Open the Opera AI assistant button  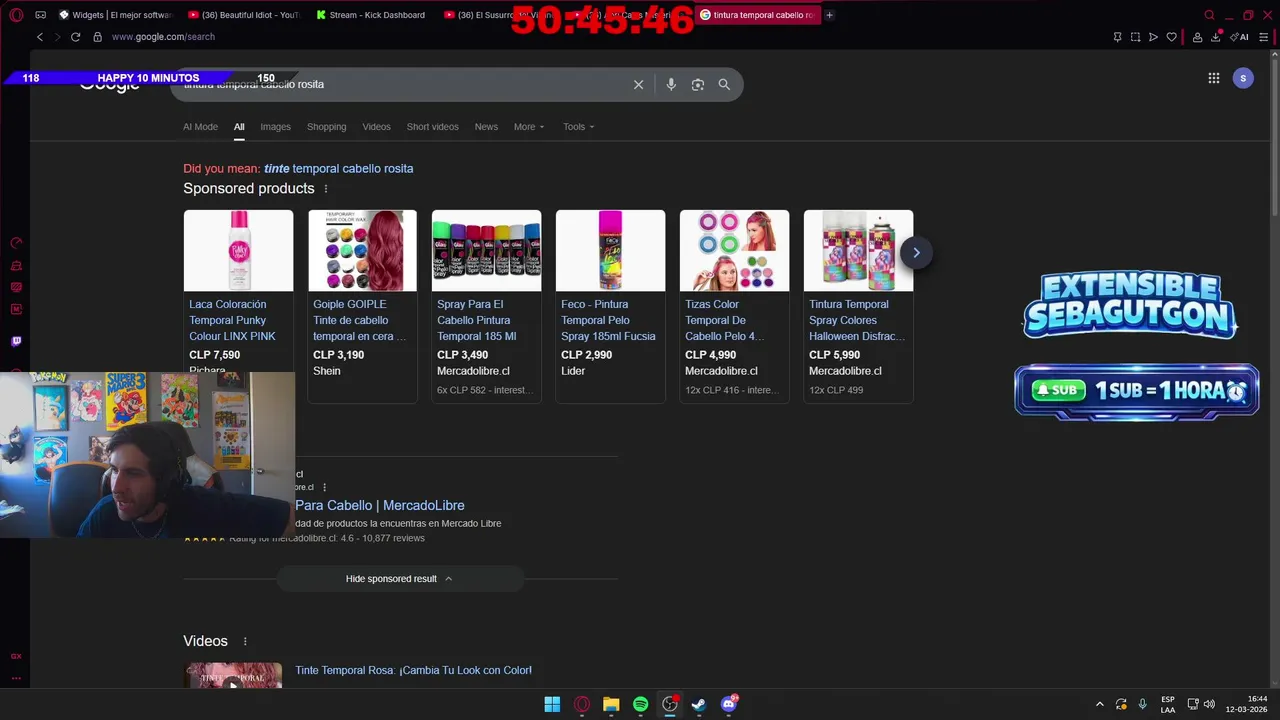tap(1239, 37)
